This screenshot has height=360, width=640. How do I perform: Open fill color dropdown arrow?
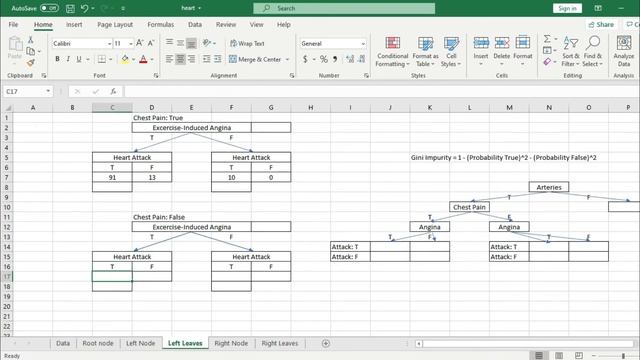pyautogui.click(x=133, y=60)
